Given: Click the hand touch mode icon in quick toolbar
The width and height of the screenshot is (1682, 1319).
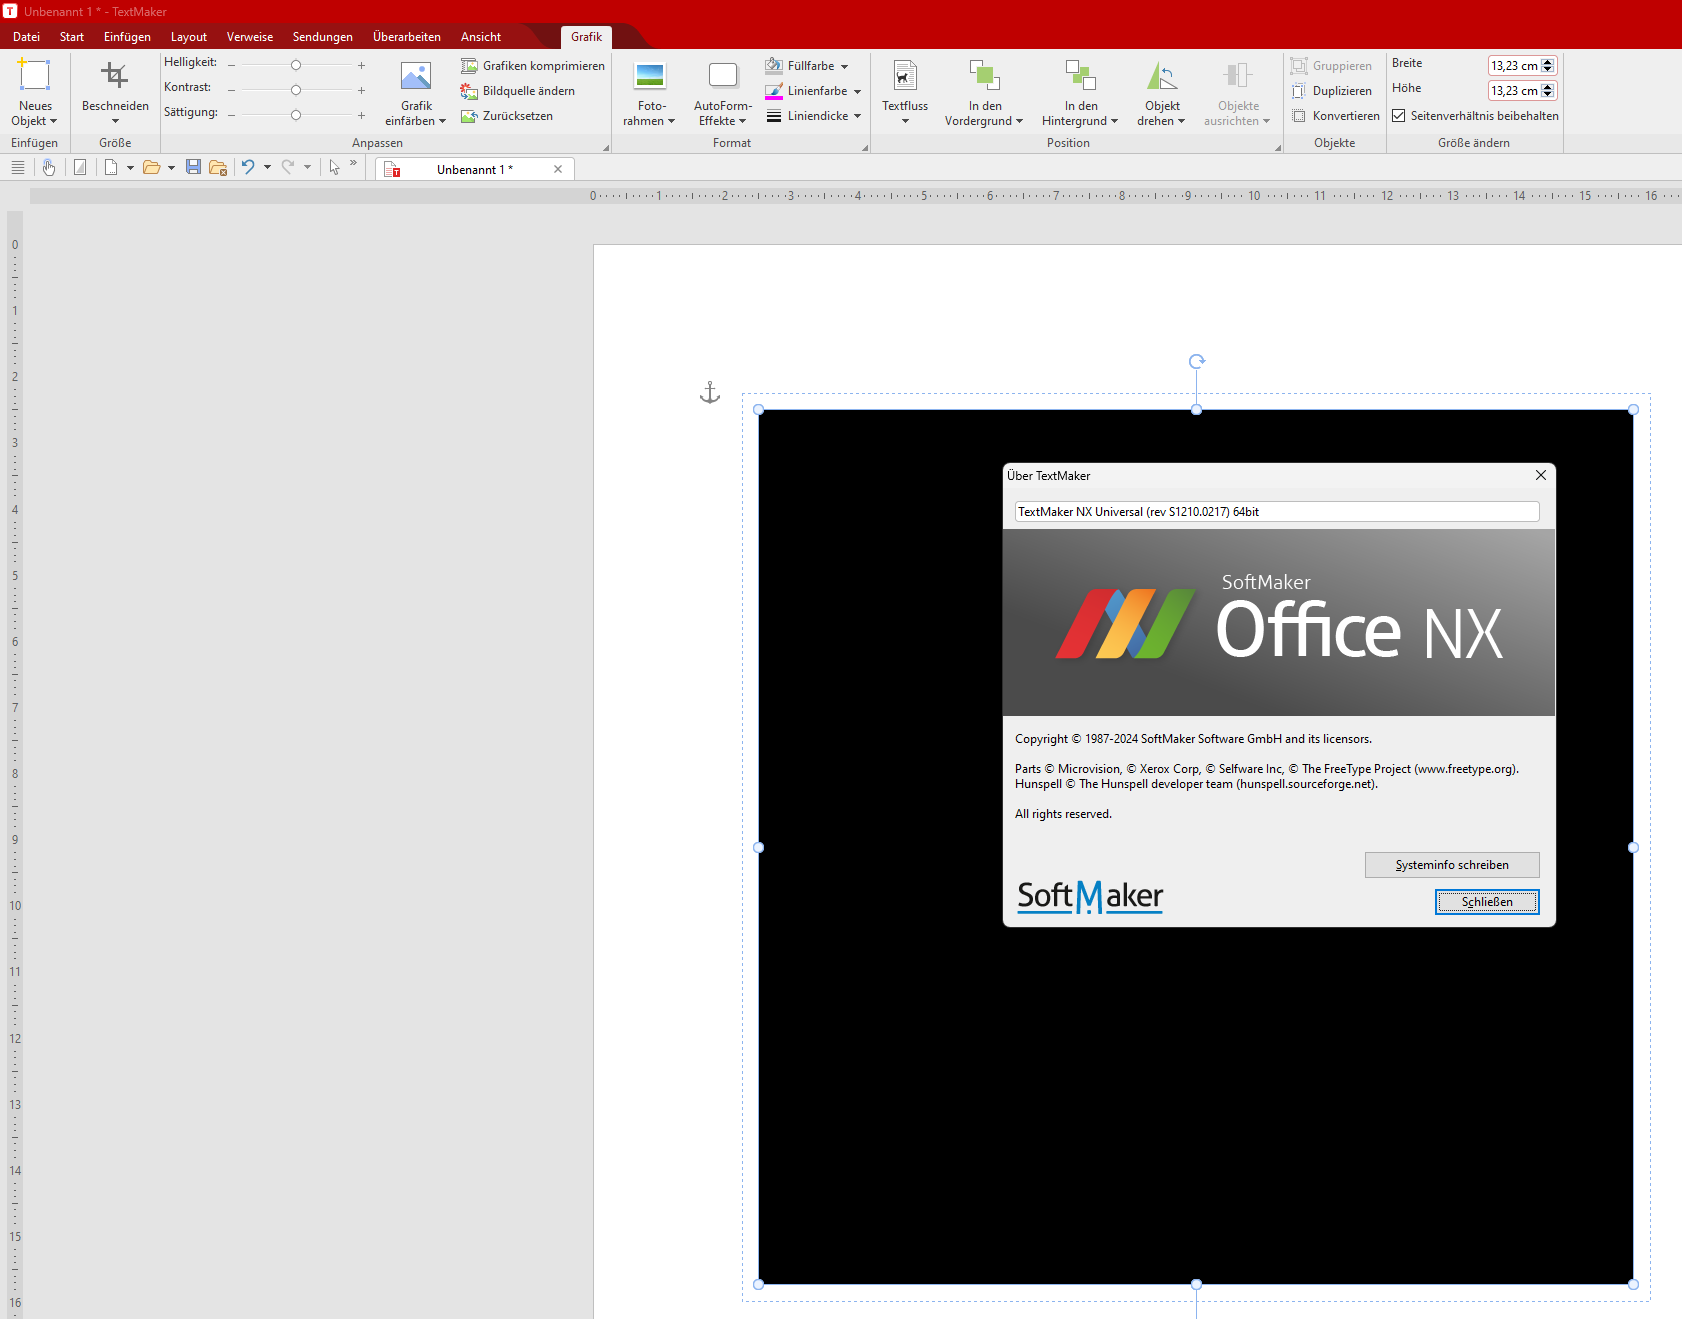Looking at the screenshot, I should [x=49, y=168].
